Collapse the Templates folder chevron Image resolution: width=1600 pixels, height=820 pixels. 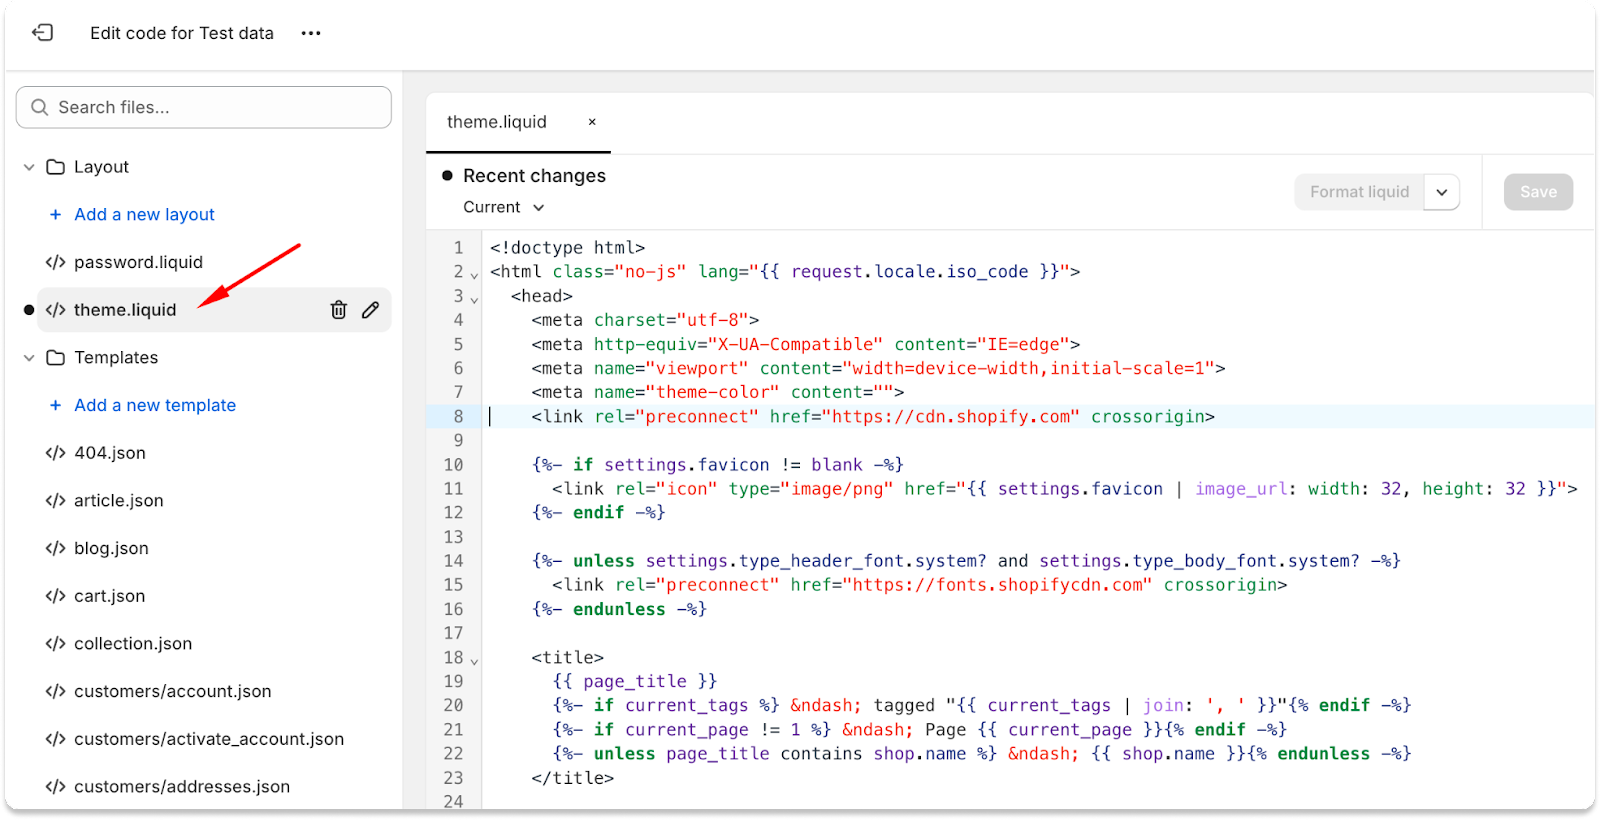[x=29, y=358]
